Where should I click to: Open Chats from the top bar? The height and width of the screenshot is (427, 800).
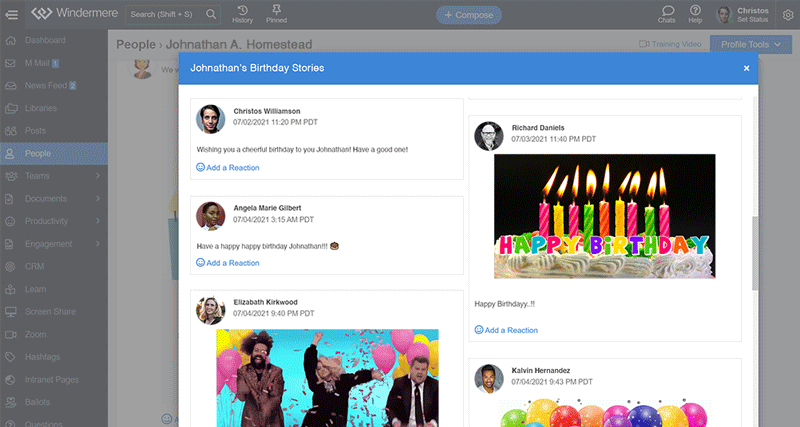[666, 14]
